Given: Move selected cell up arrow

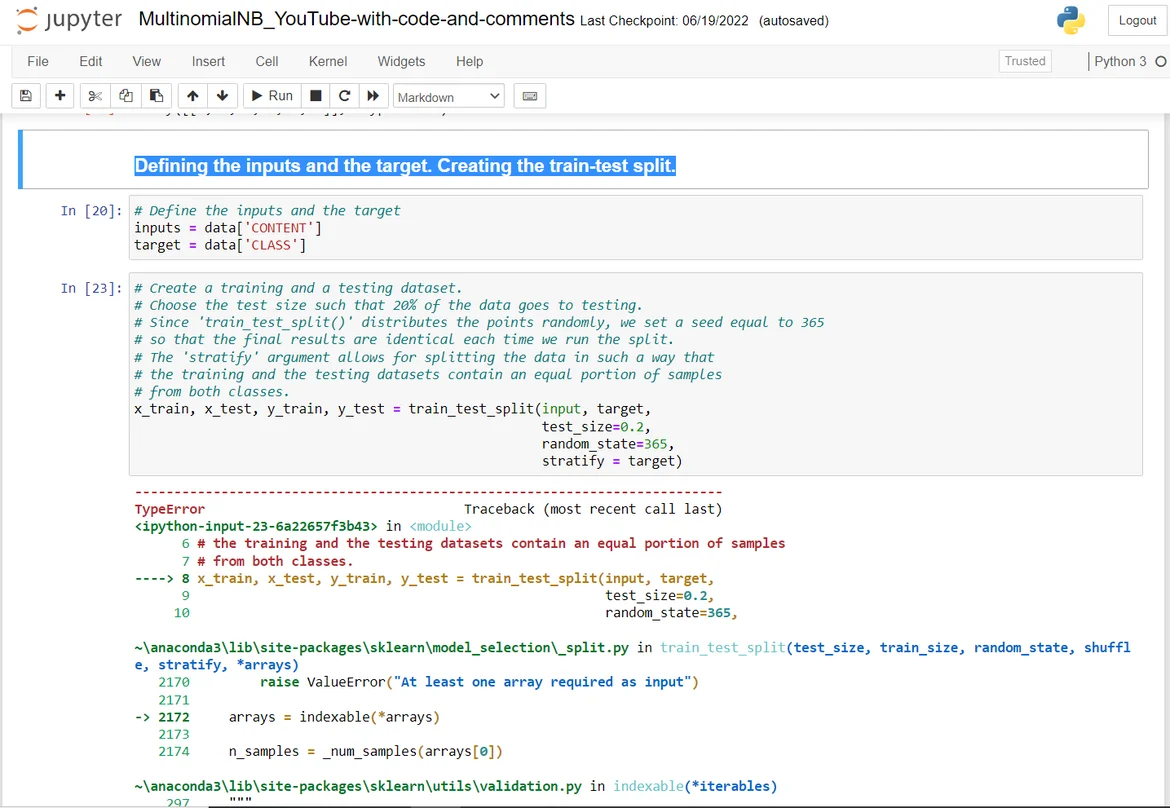Looking at the screenshot, I should (x=192, y=96).
